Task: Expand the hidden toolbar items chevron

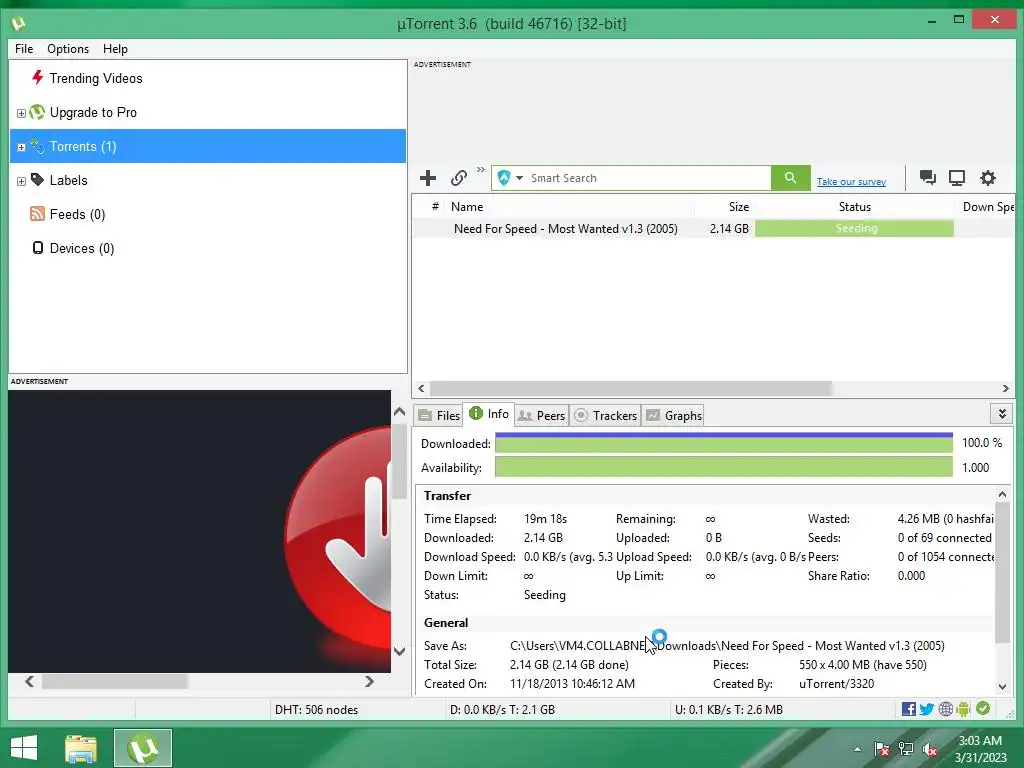Action: (481, 170)
